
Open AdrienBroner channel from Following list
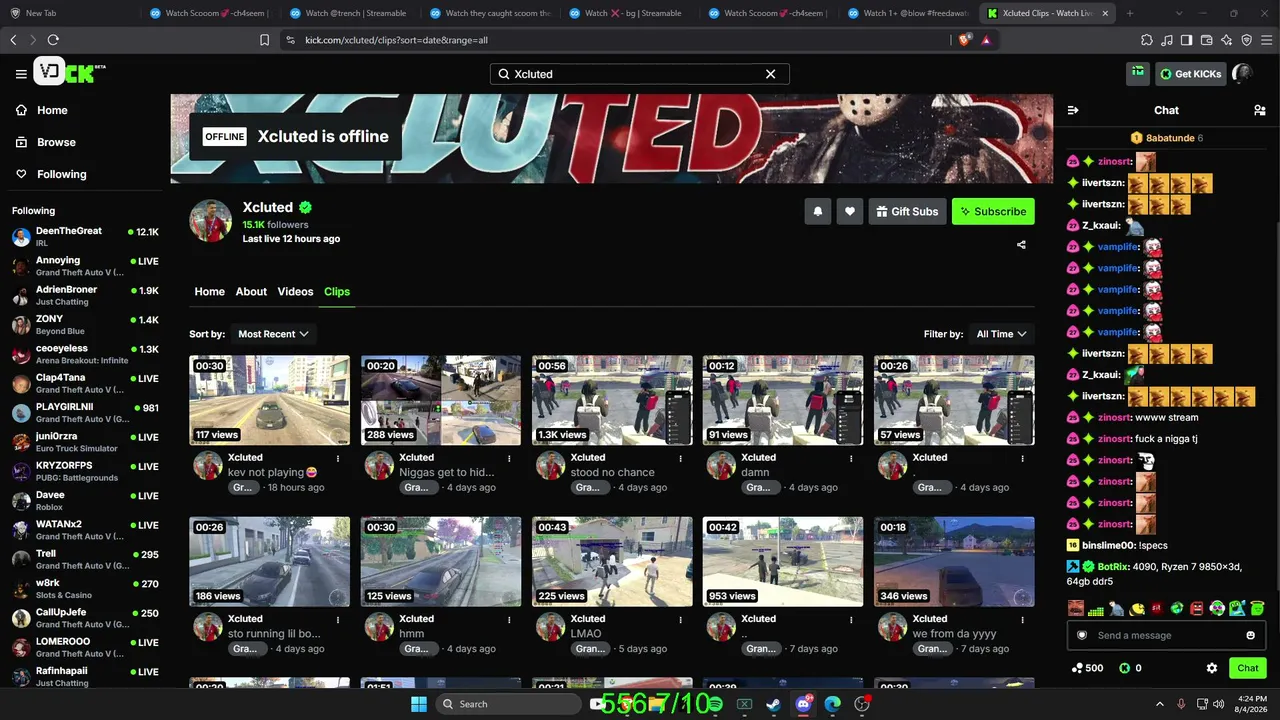(x=85, y=295)
